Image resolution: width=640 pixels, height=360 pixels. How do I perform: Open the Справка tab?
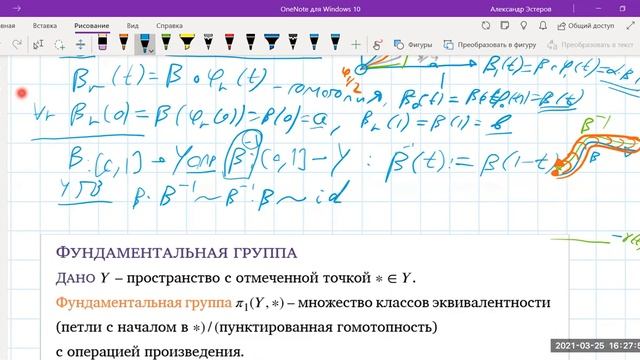tap(169, 25)
